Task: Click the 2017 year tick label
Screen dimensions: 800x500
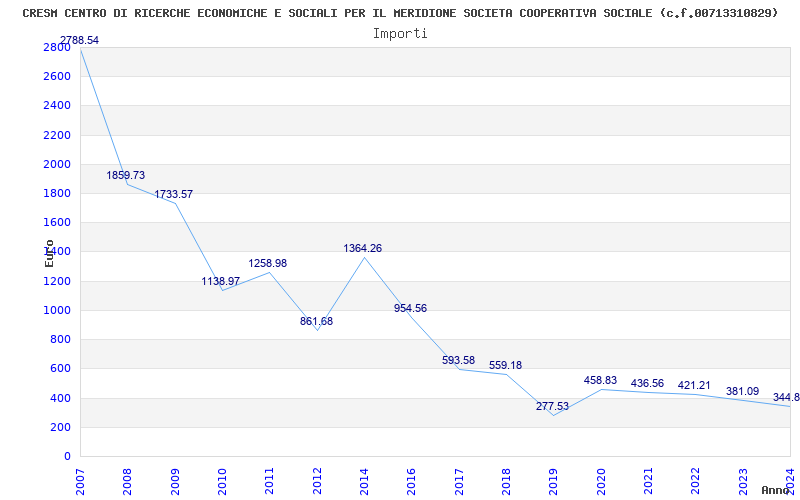Action: click(x=459, y=481)
